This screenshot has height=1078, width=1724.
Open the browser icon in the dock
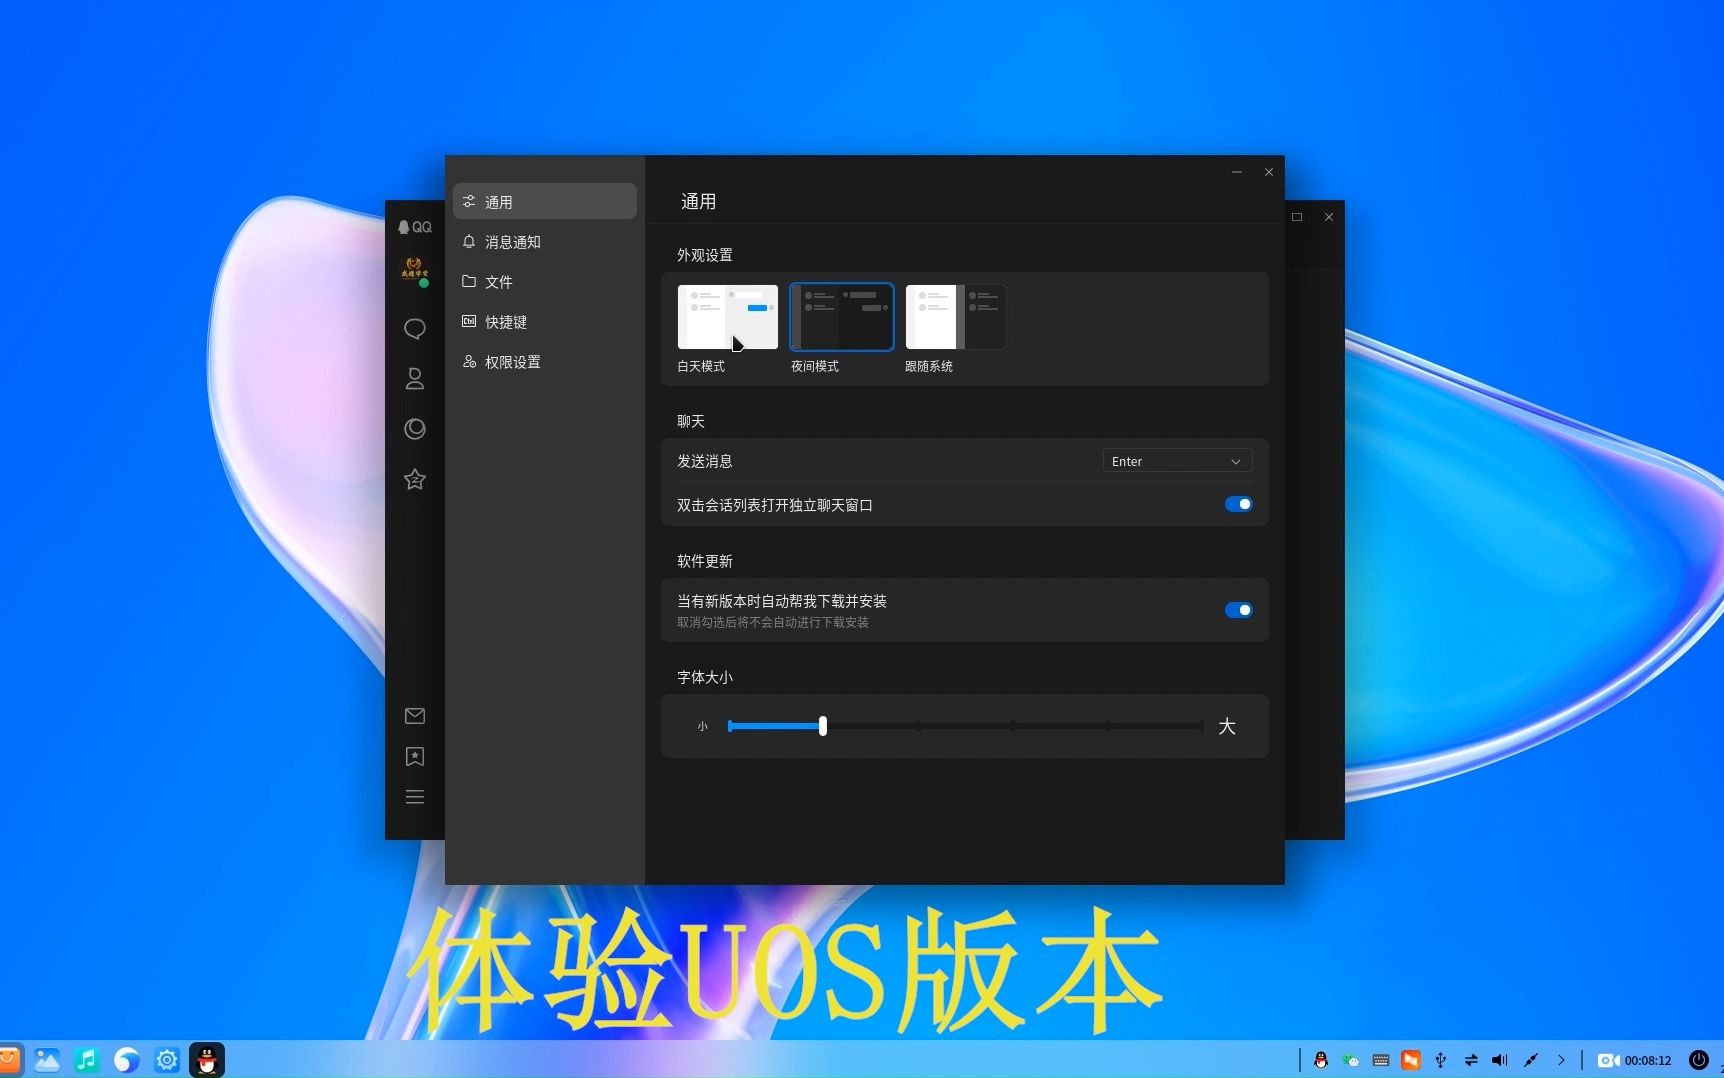127,1060
